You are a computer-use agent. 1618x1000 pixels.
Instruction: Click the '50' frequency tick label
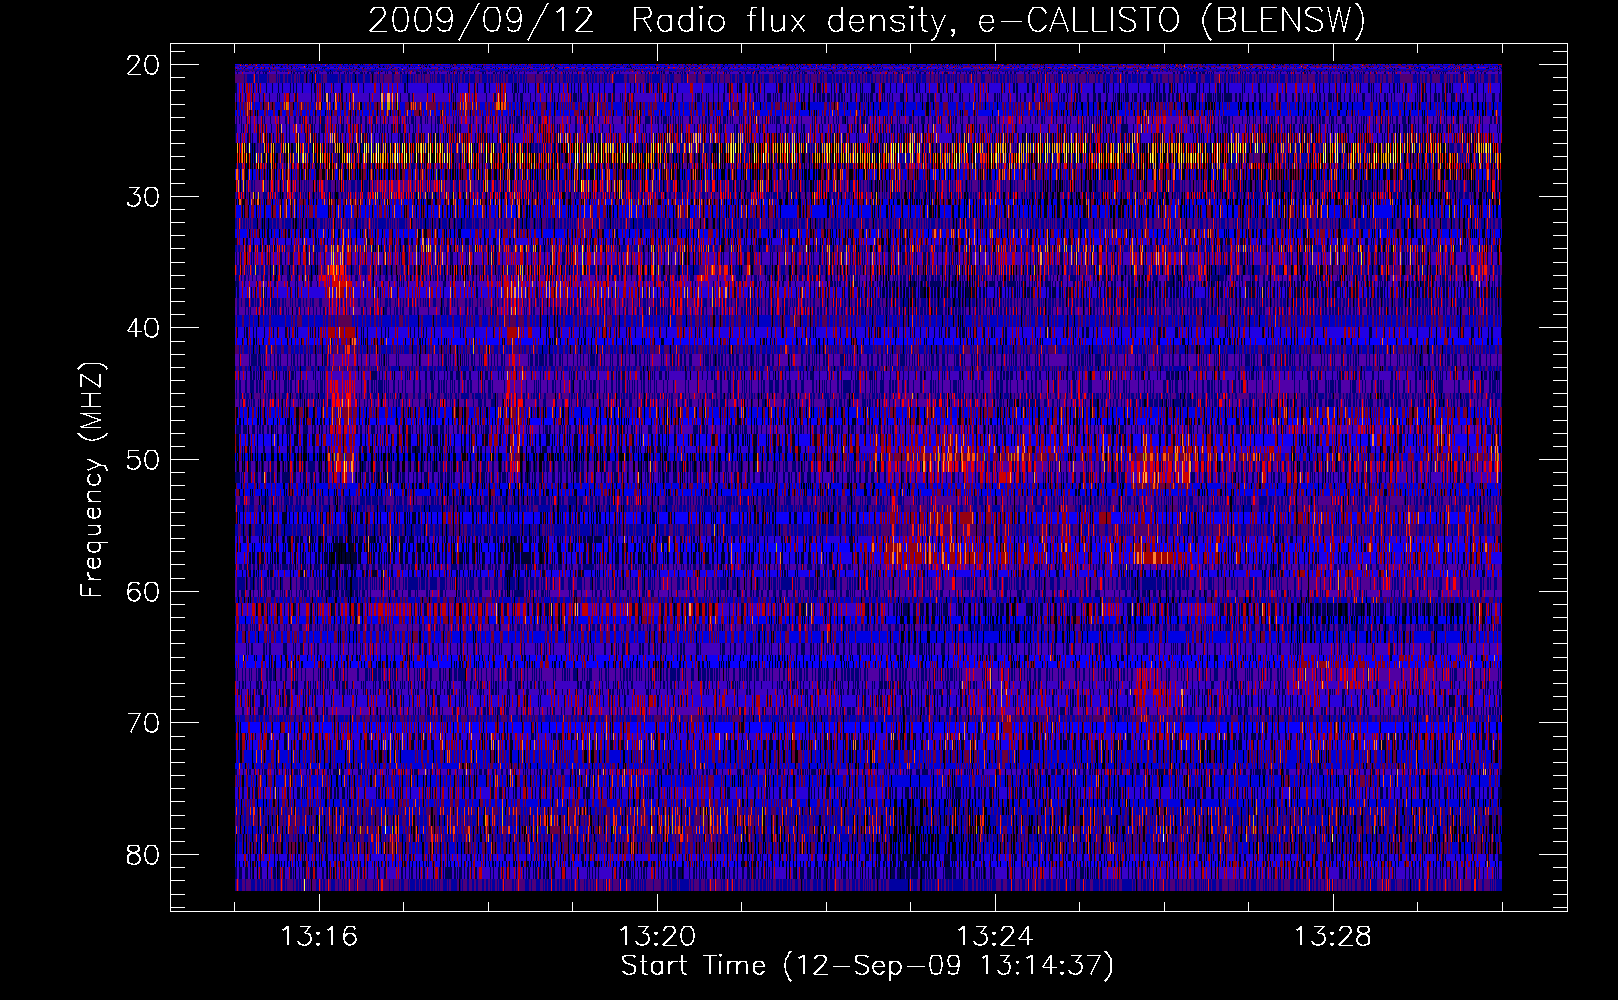tap(143, 461)
